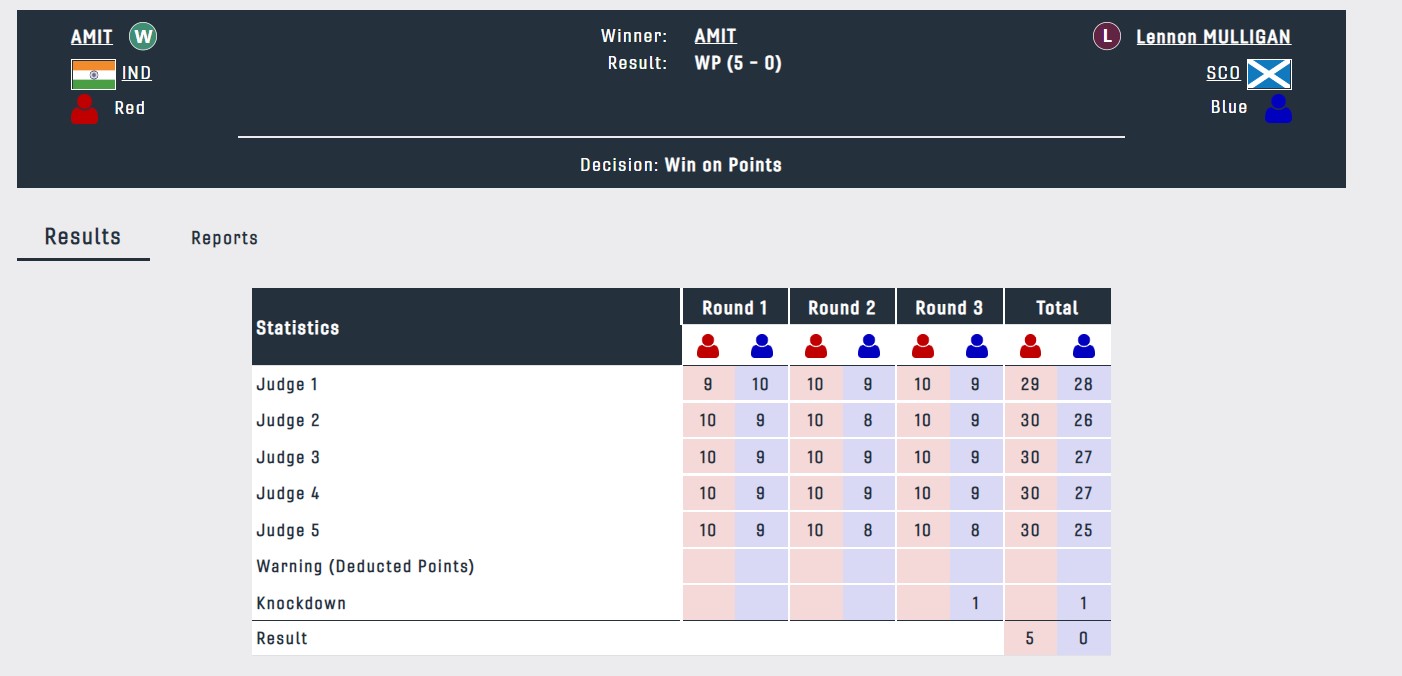Screen dimensions: 1402x676
Task: Click the red corner boxer icon under AMIT
Action: click(x=85, y=108)
